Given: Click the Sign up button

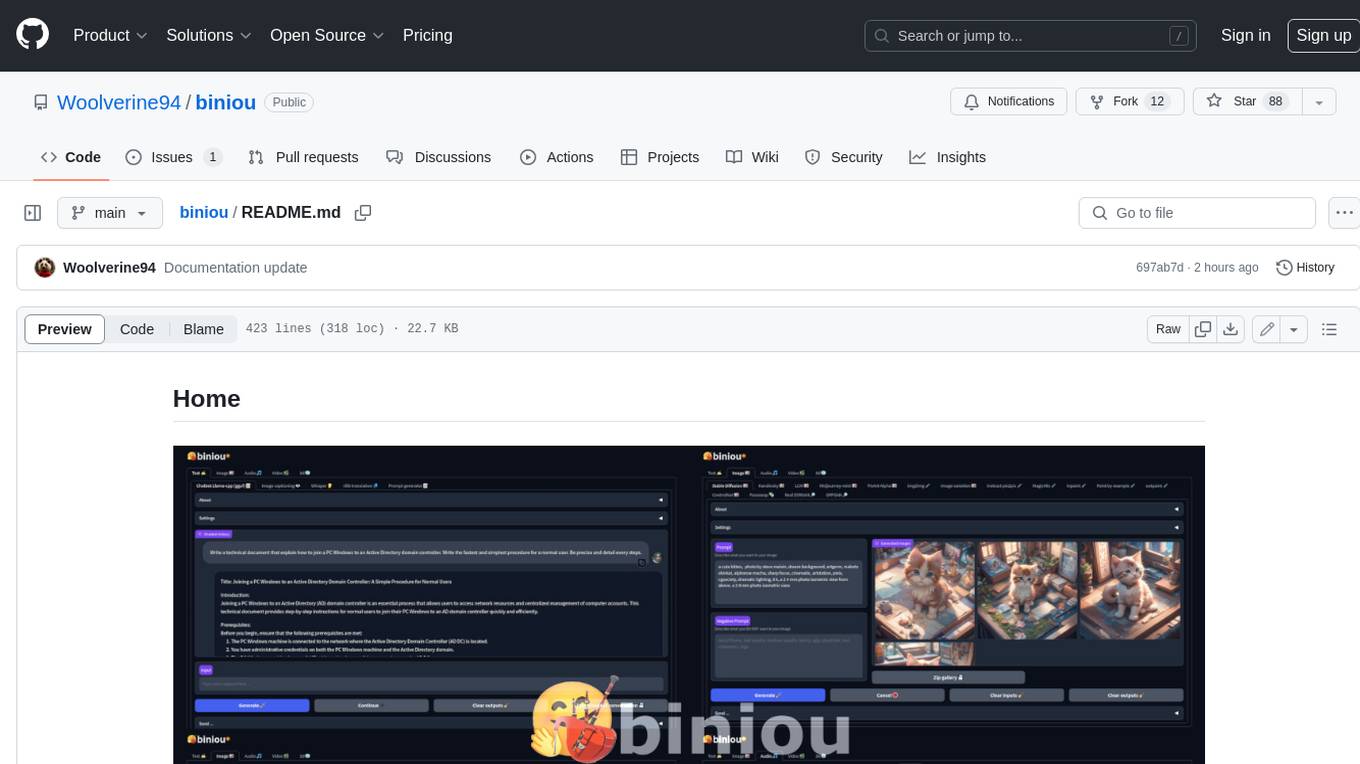Looking at the screenshot, I should click(x=1323, y=35).
